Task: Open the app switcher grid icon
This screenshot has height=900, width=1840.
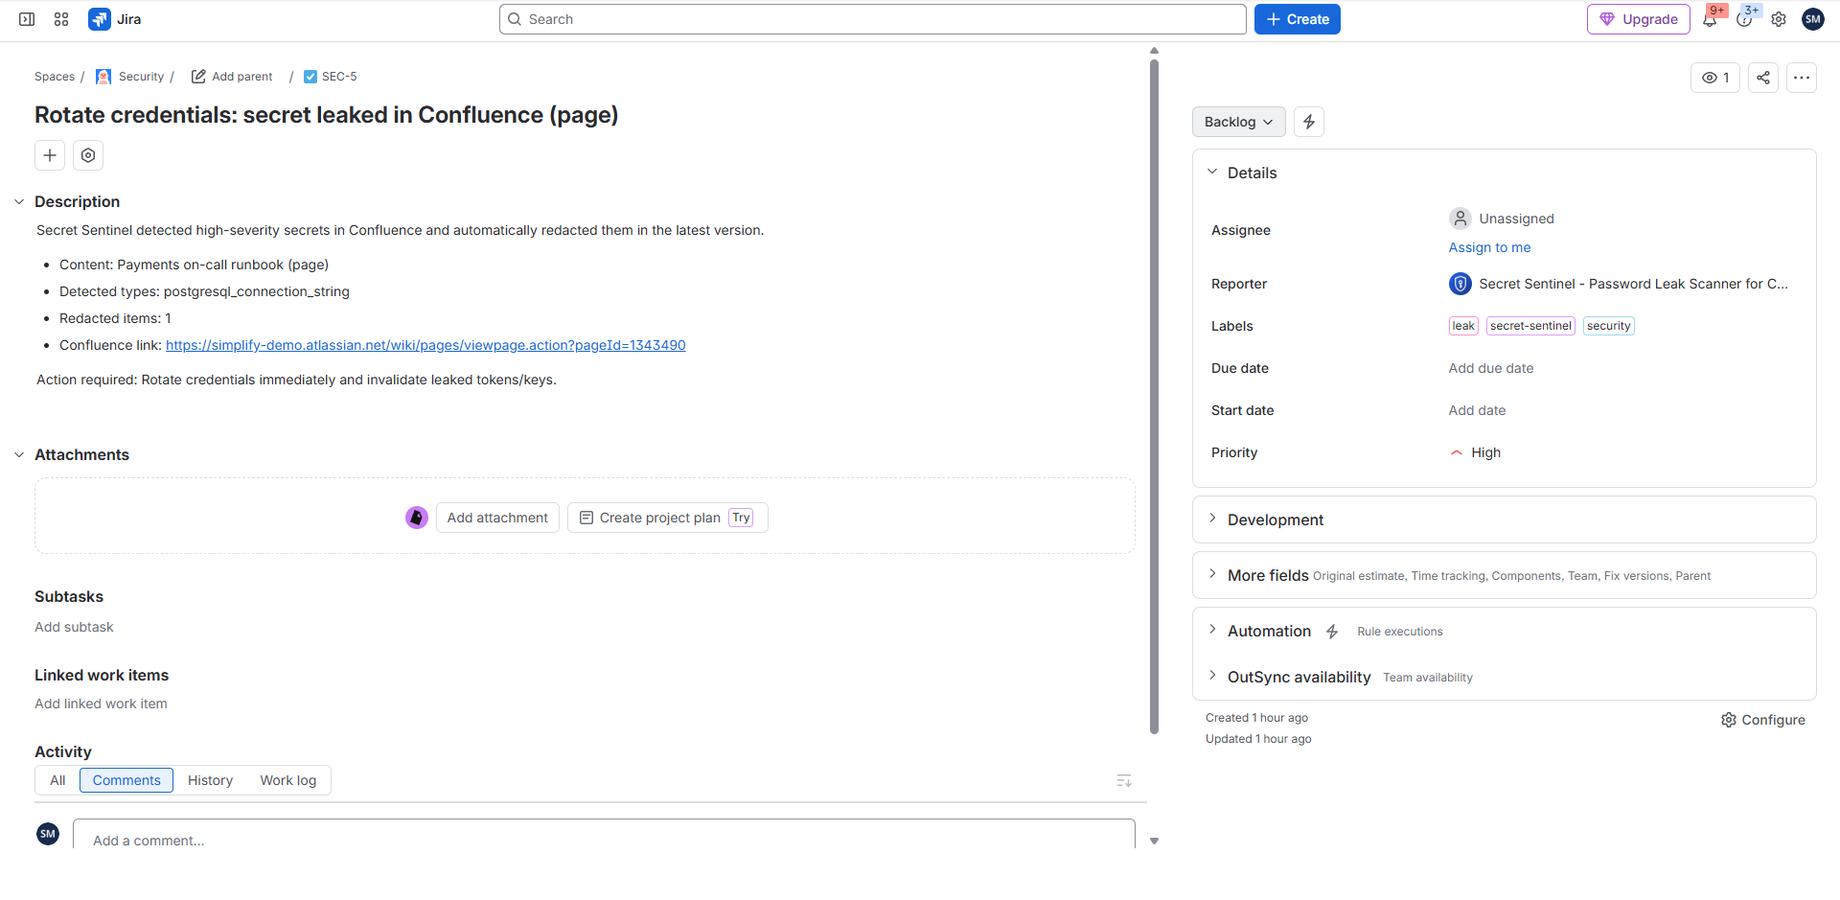Action: [61, 19]
